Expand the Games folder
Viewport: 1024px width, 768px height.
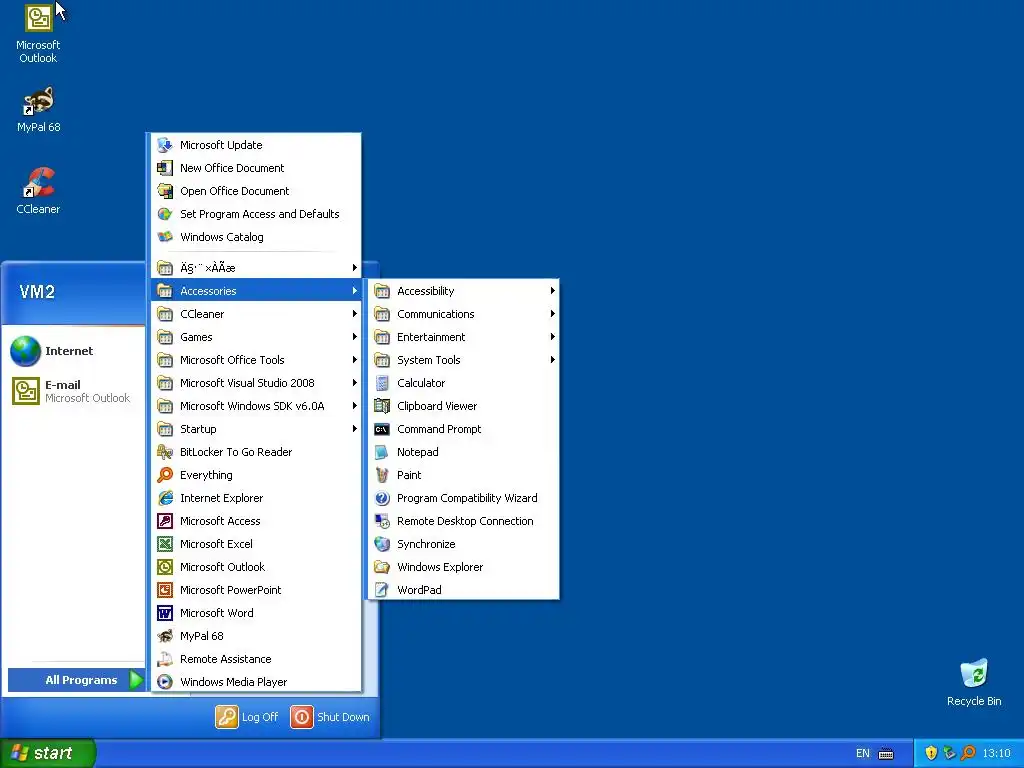pos(256,337)
